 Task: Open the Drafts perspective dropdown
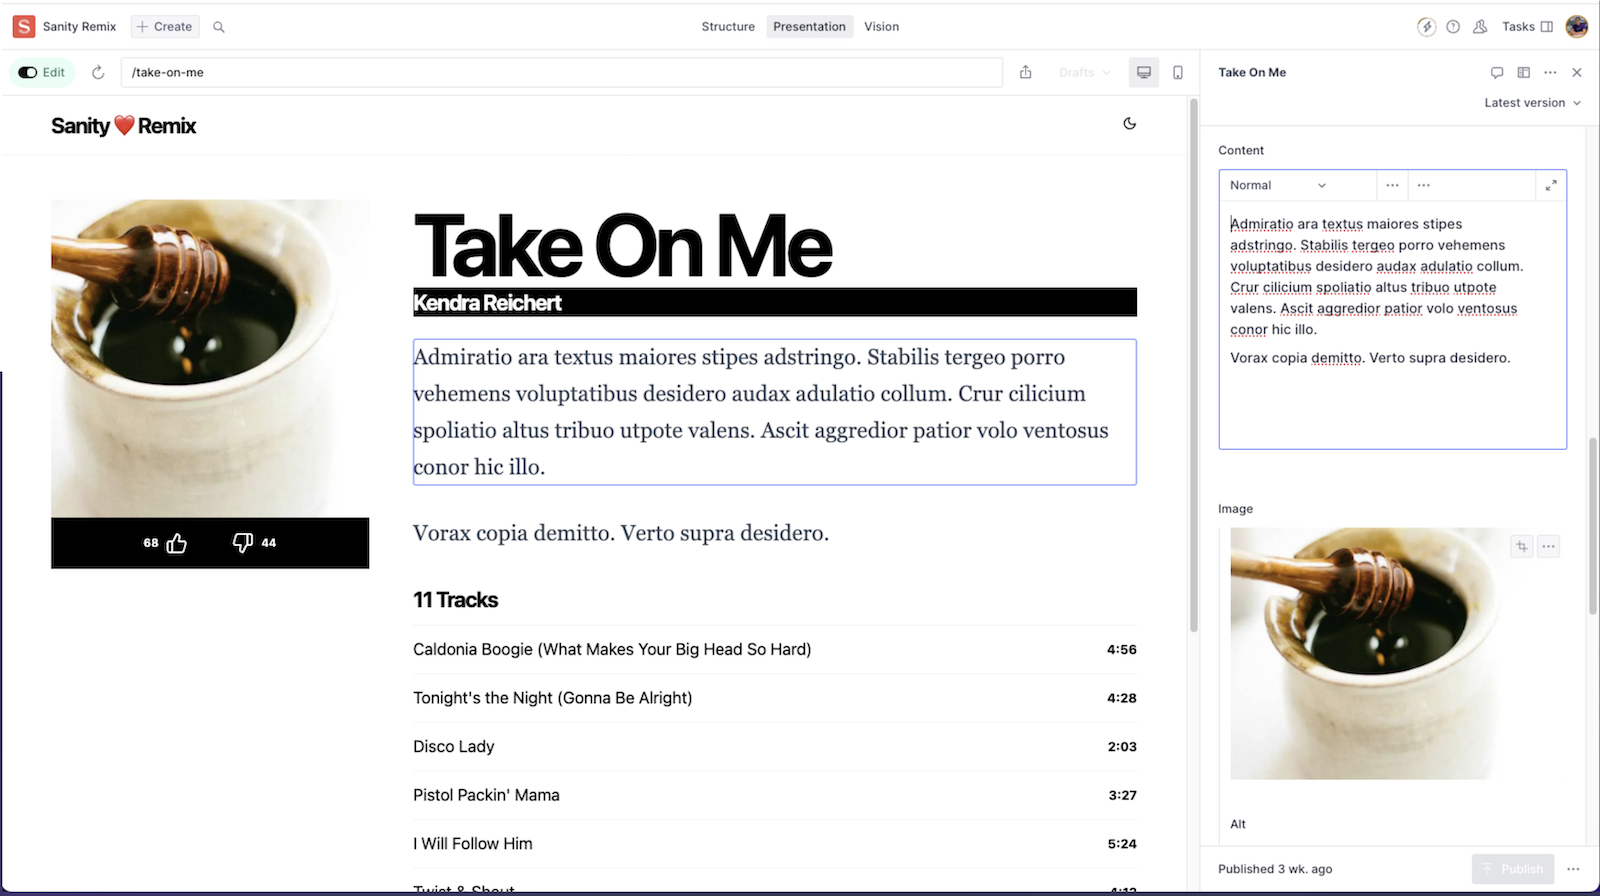pyautogui.click(x=1084, y=72)
